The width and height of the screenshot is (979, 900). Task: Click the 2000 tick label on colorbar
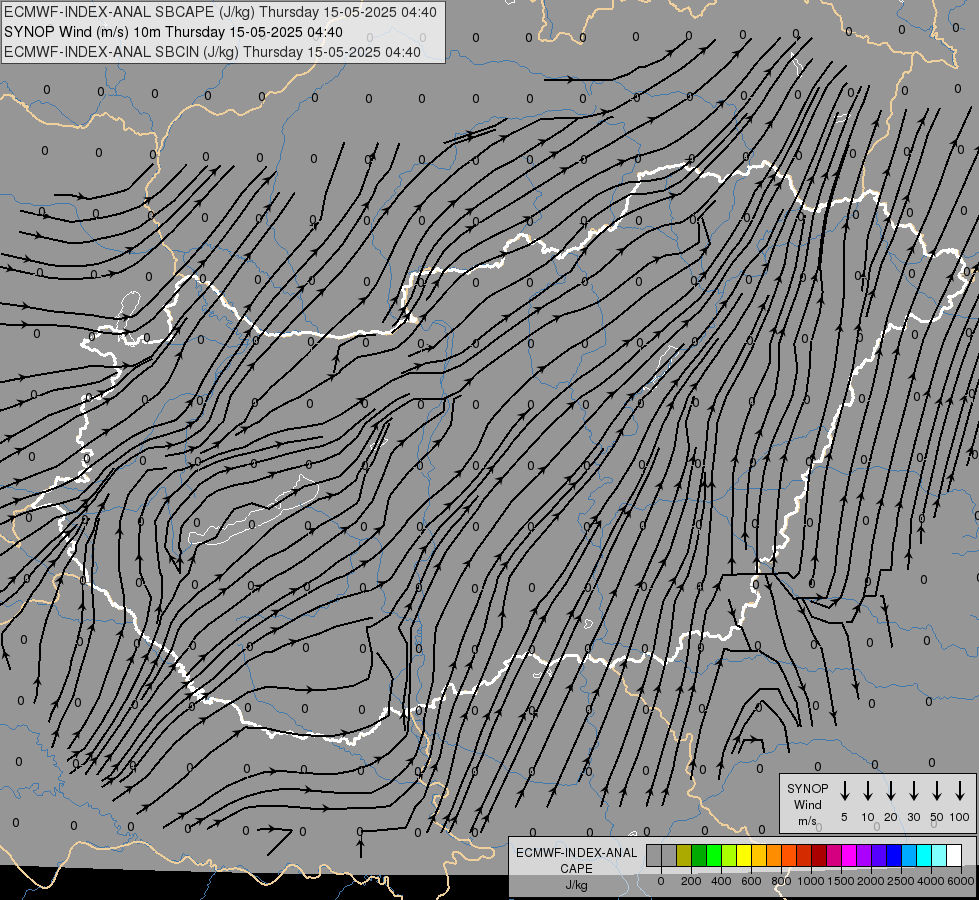[x=871, y=881]
